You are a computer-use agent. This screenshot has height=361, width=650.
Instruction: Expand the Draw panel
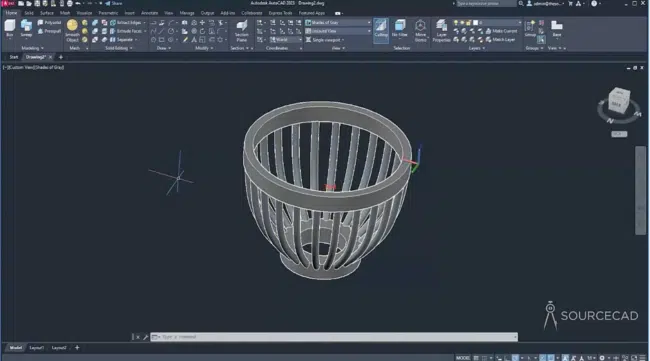click(x=164, y=48)
